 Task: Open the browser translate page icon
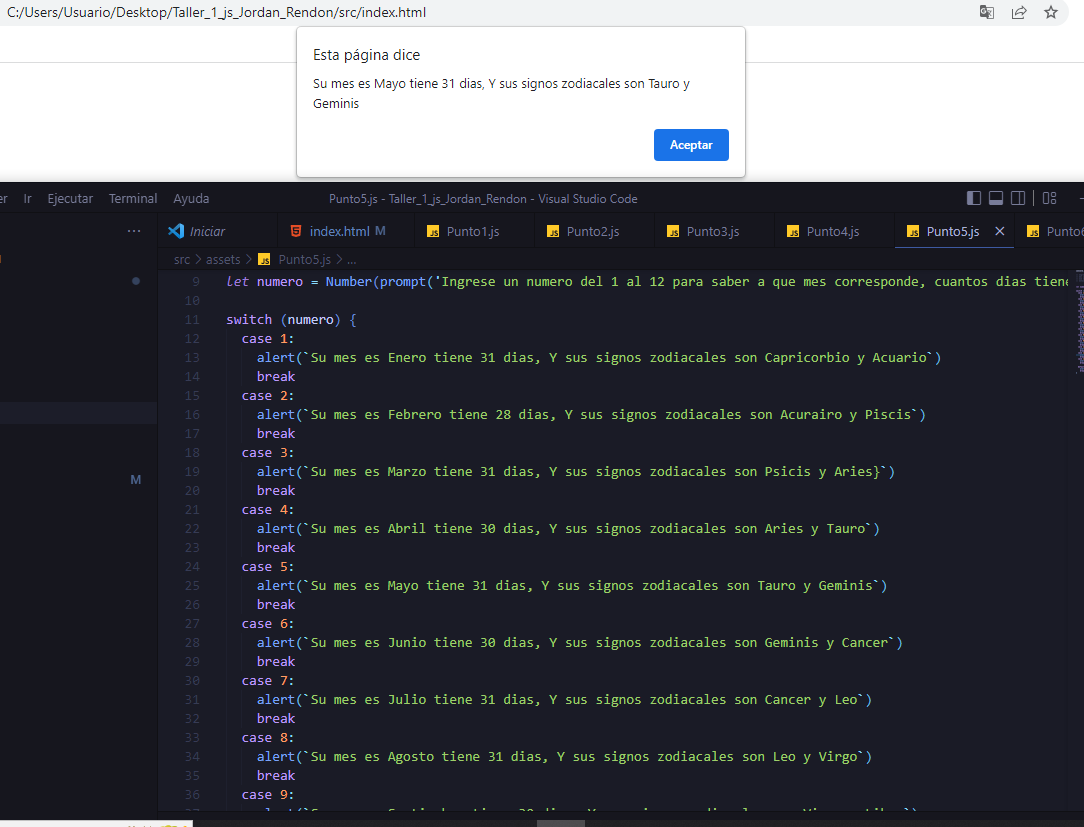pyautogui.click(x=987, y=12)
